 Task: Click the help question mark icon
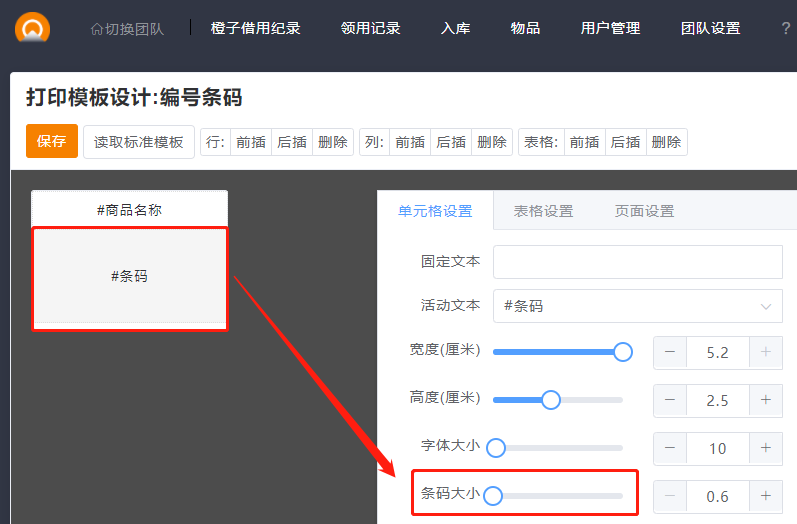tap(785, 29)
